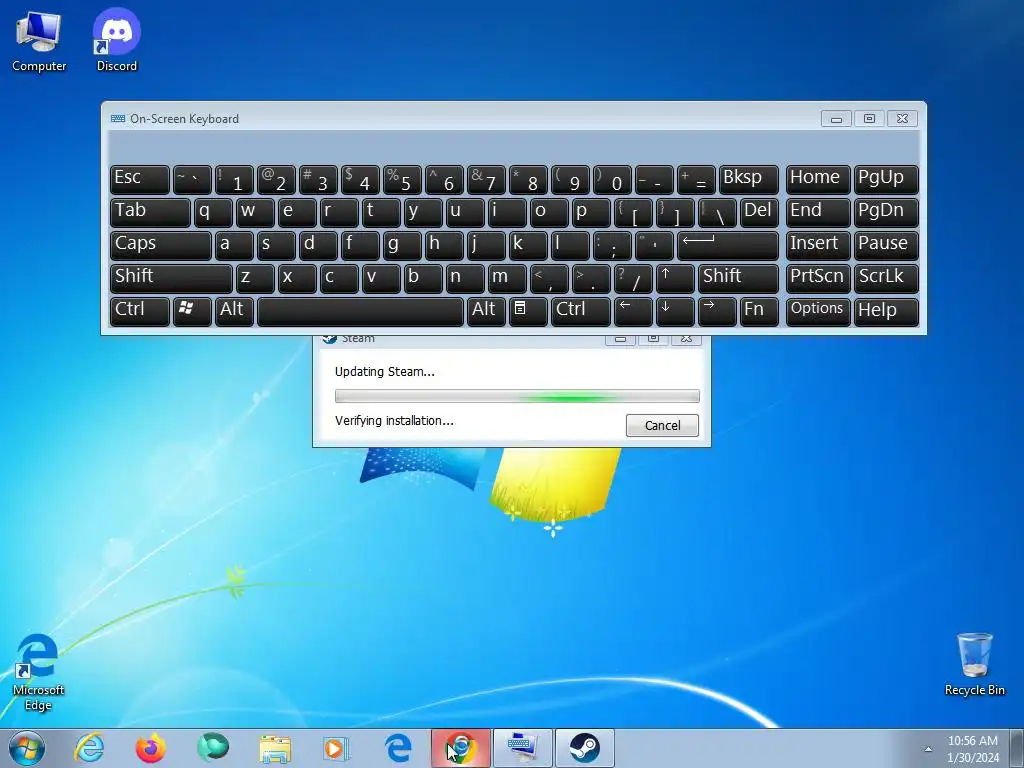Launch Firefox from the taskbar
This screenshot has height=768, width=1024.
150,748
